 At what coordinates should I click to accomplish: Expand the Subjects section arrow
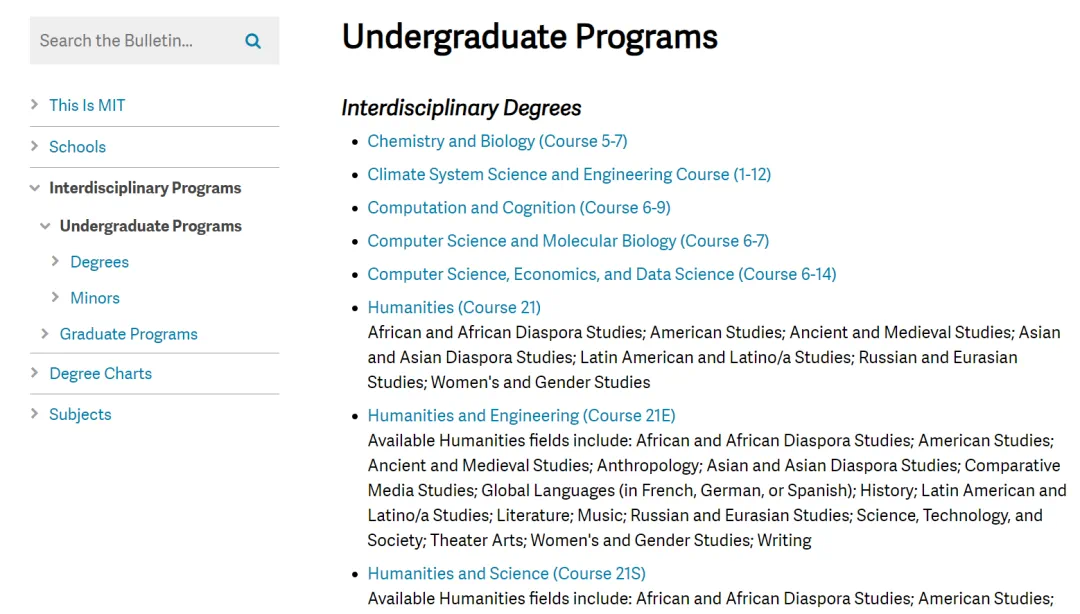tap(34, 413)
